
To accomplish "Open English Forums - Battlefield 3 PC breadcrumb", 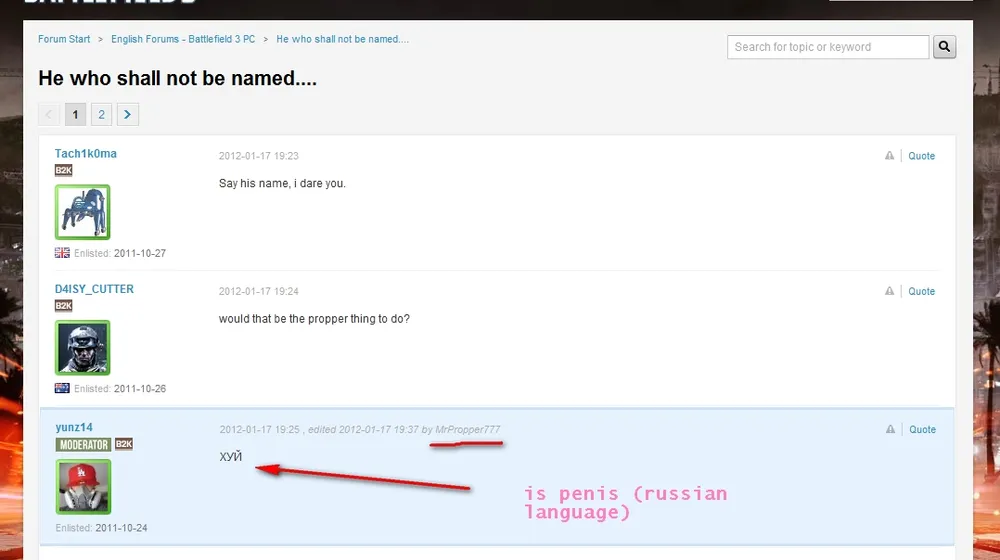I will click(183, 39).
